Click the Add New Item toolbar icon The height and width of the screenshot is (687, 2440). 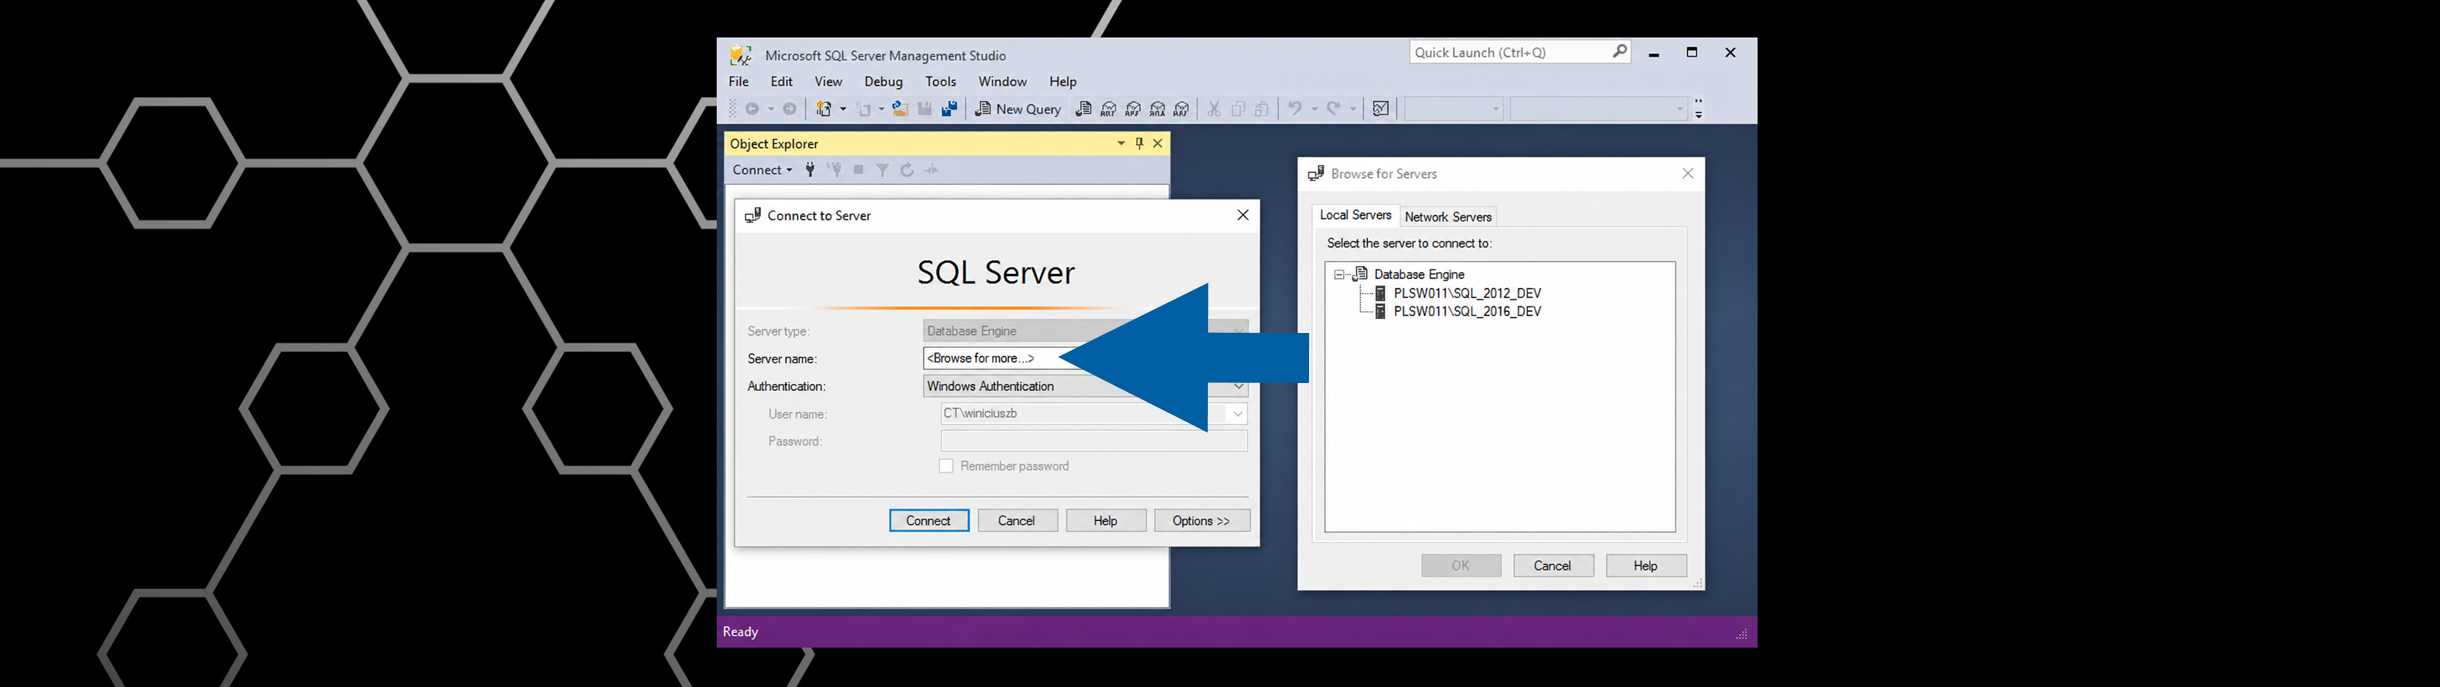click(865, 109)
